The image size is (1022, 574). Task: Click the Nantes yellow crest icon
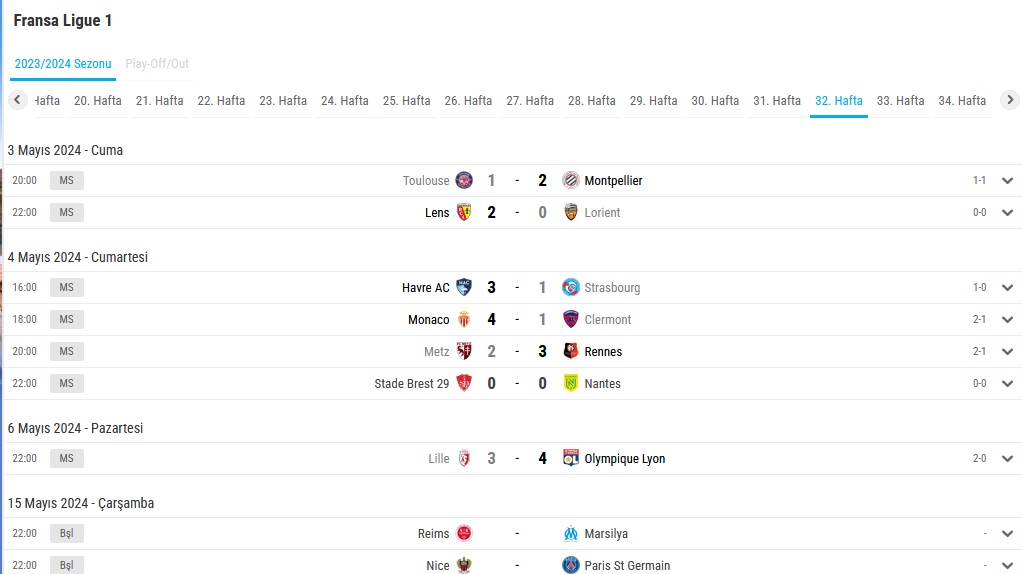570,383
